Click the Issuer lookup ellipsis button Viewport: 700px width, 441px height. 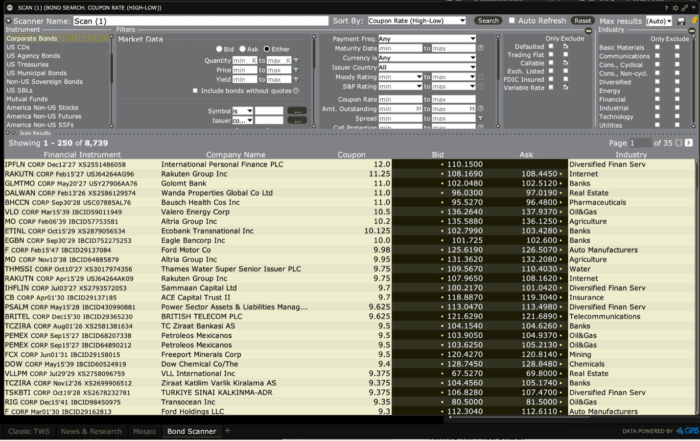297,120
